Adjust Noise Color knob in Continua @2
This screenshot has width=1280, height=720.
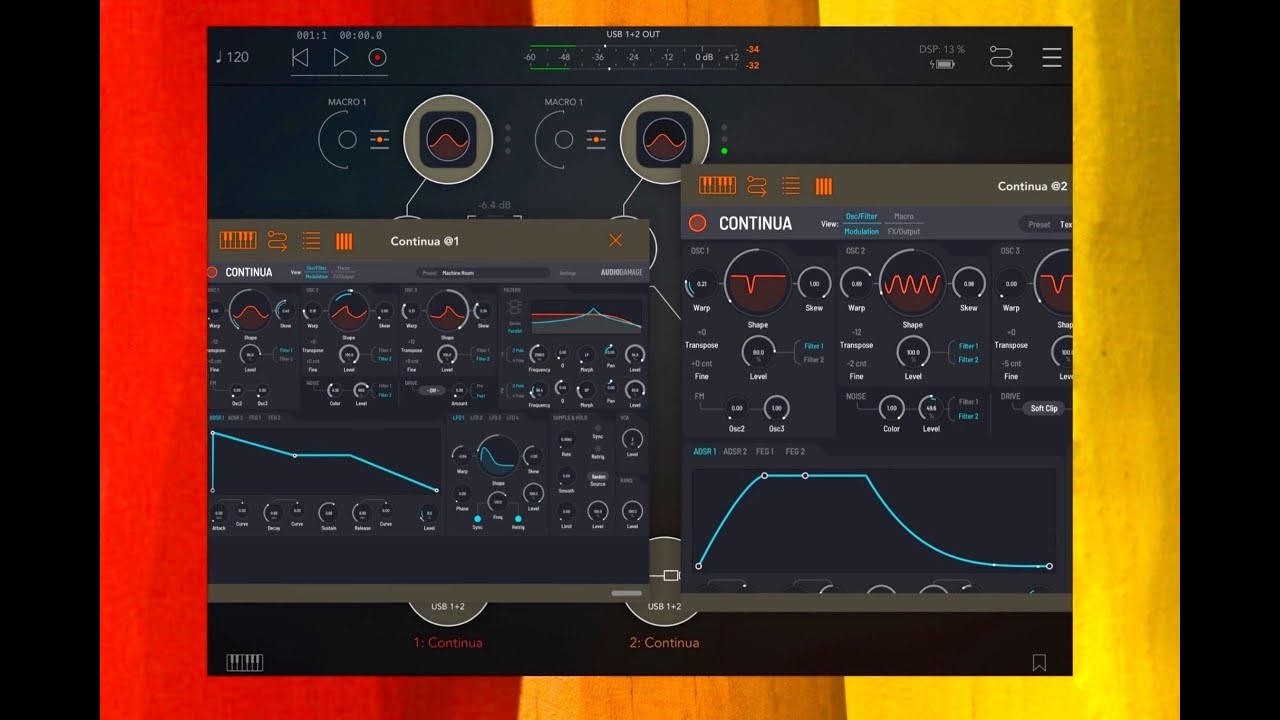(x=891, y=408)
